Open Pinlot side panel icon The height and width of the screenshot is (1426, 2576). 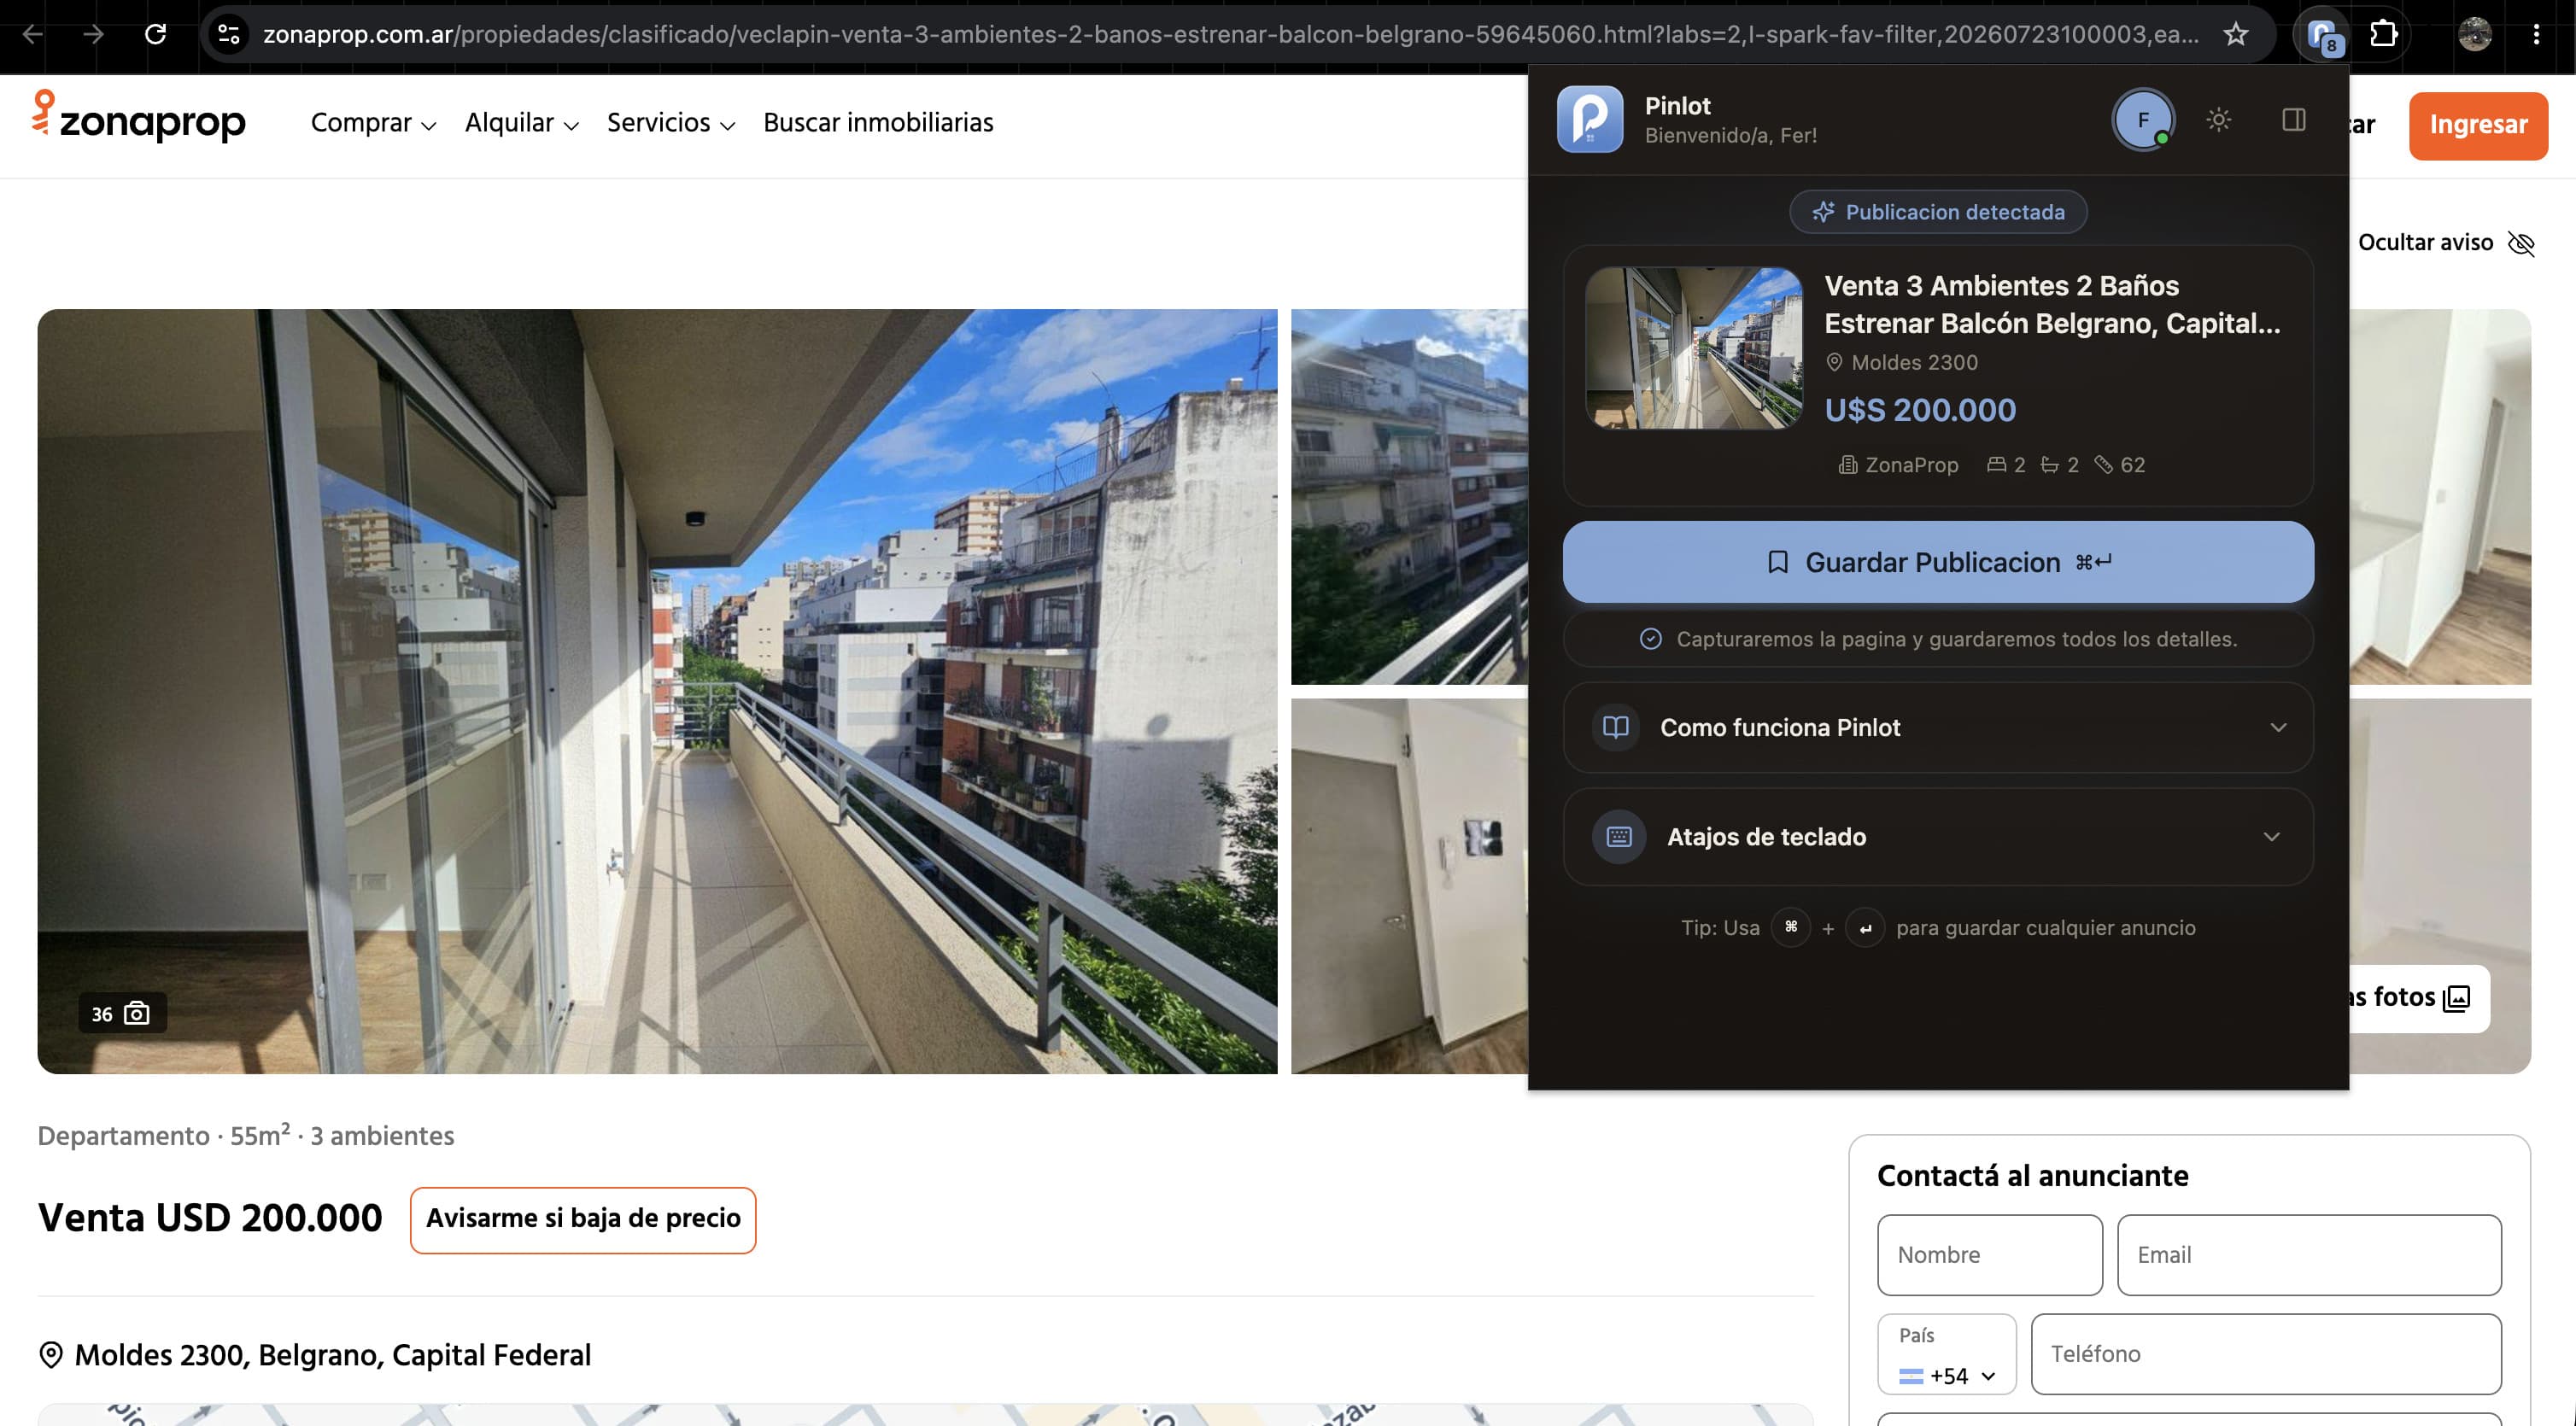(x=2294, y=120)
